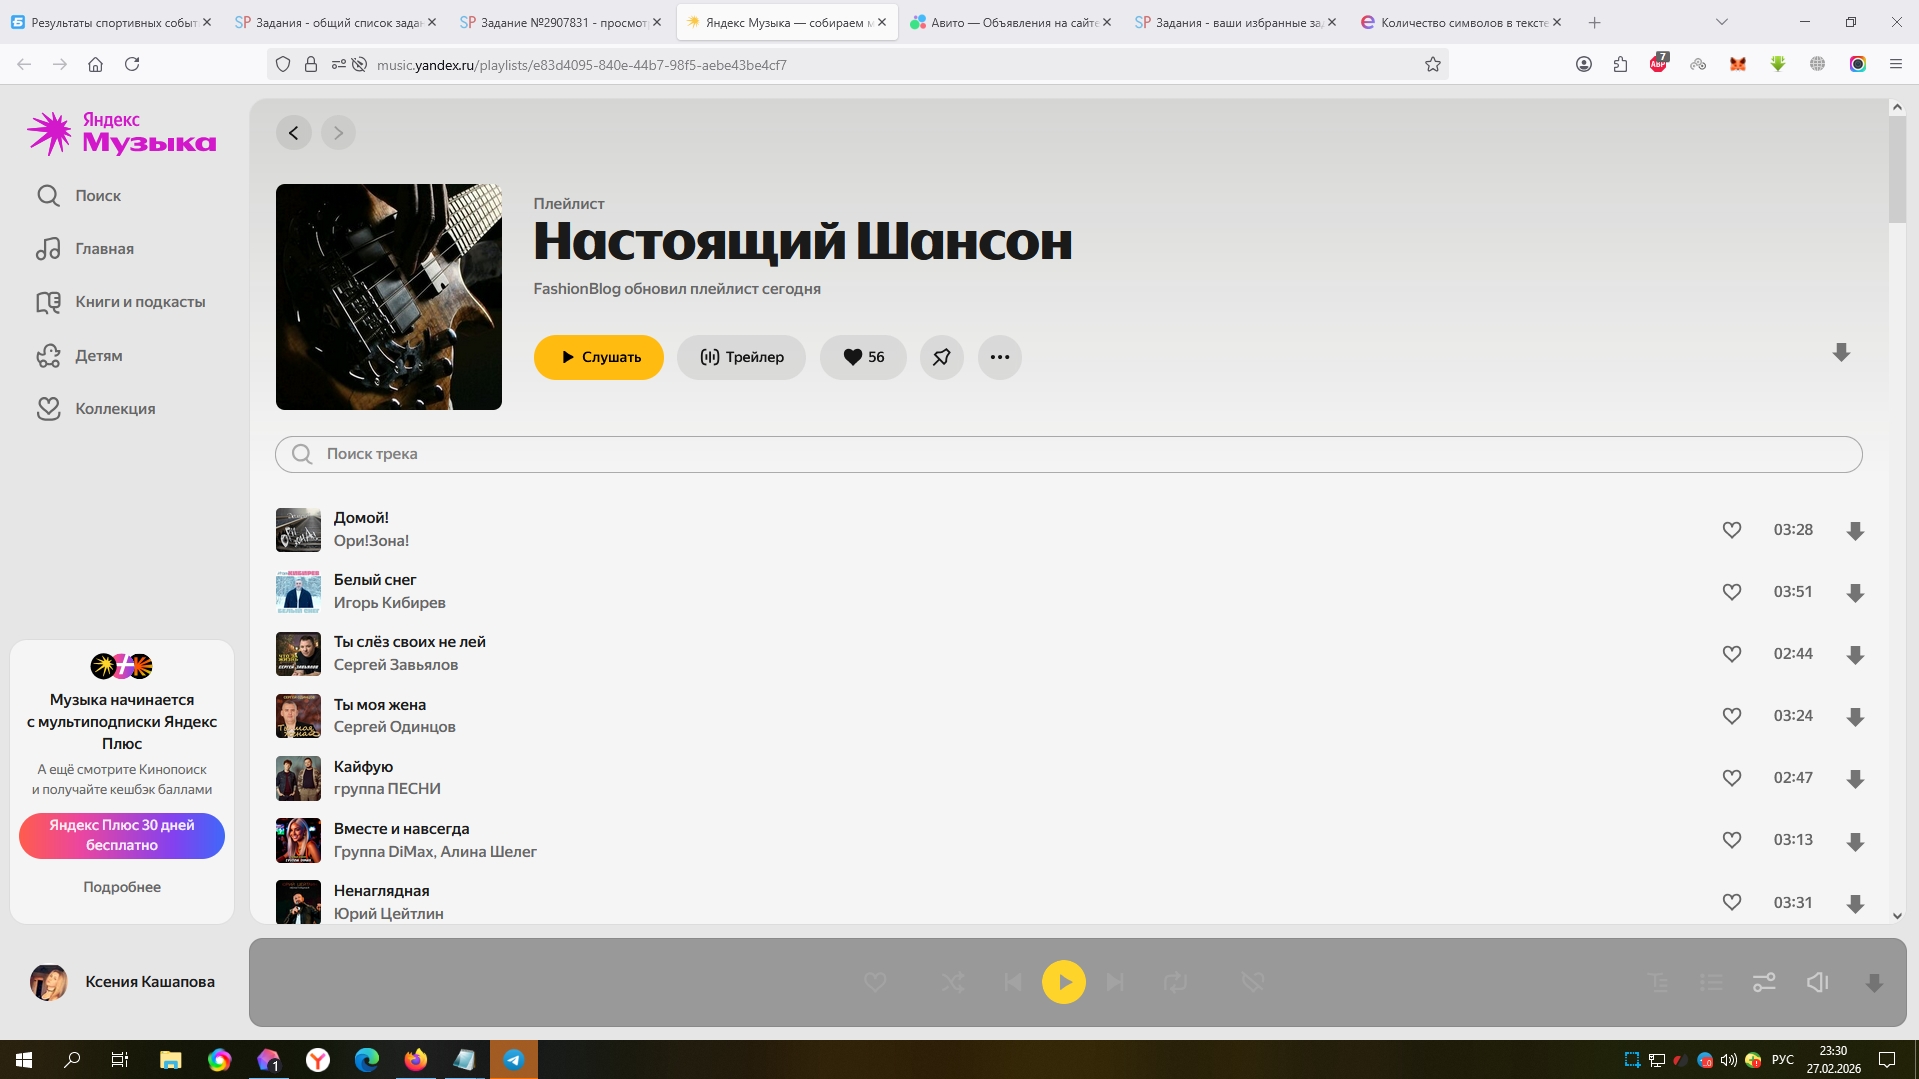Focus the Поиск трека search field
1919x1079 pixels.
pyautogui.click(x=1068, y=454)
